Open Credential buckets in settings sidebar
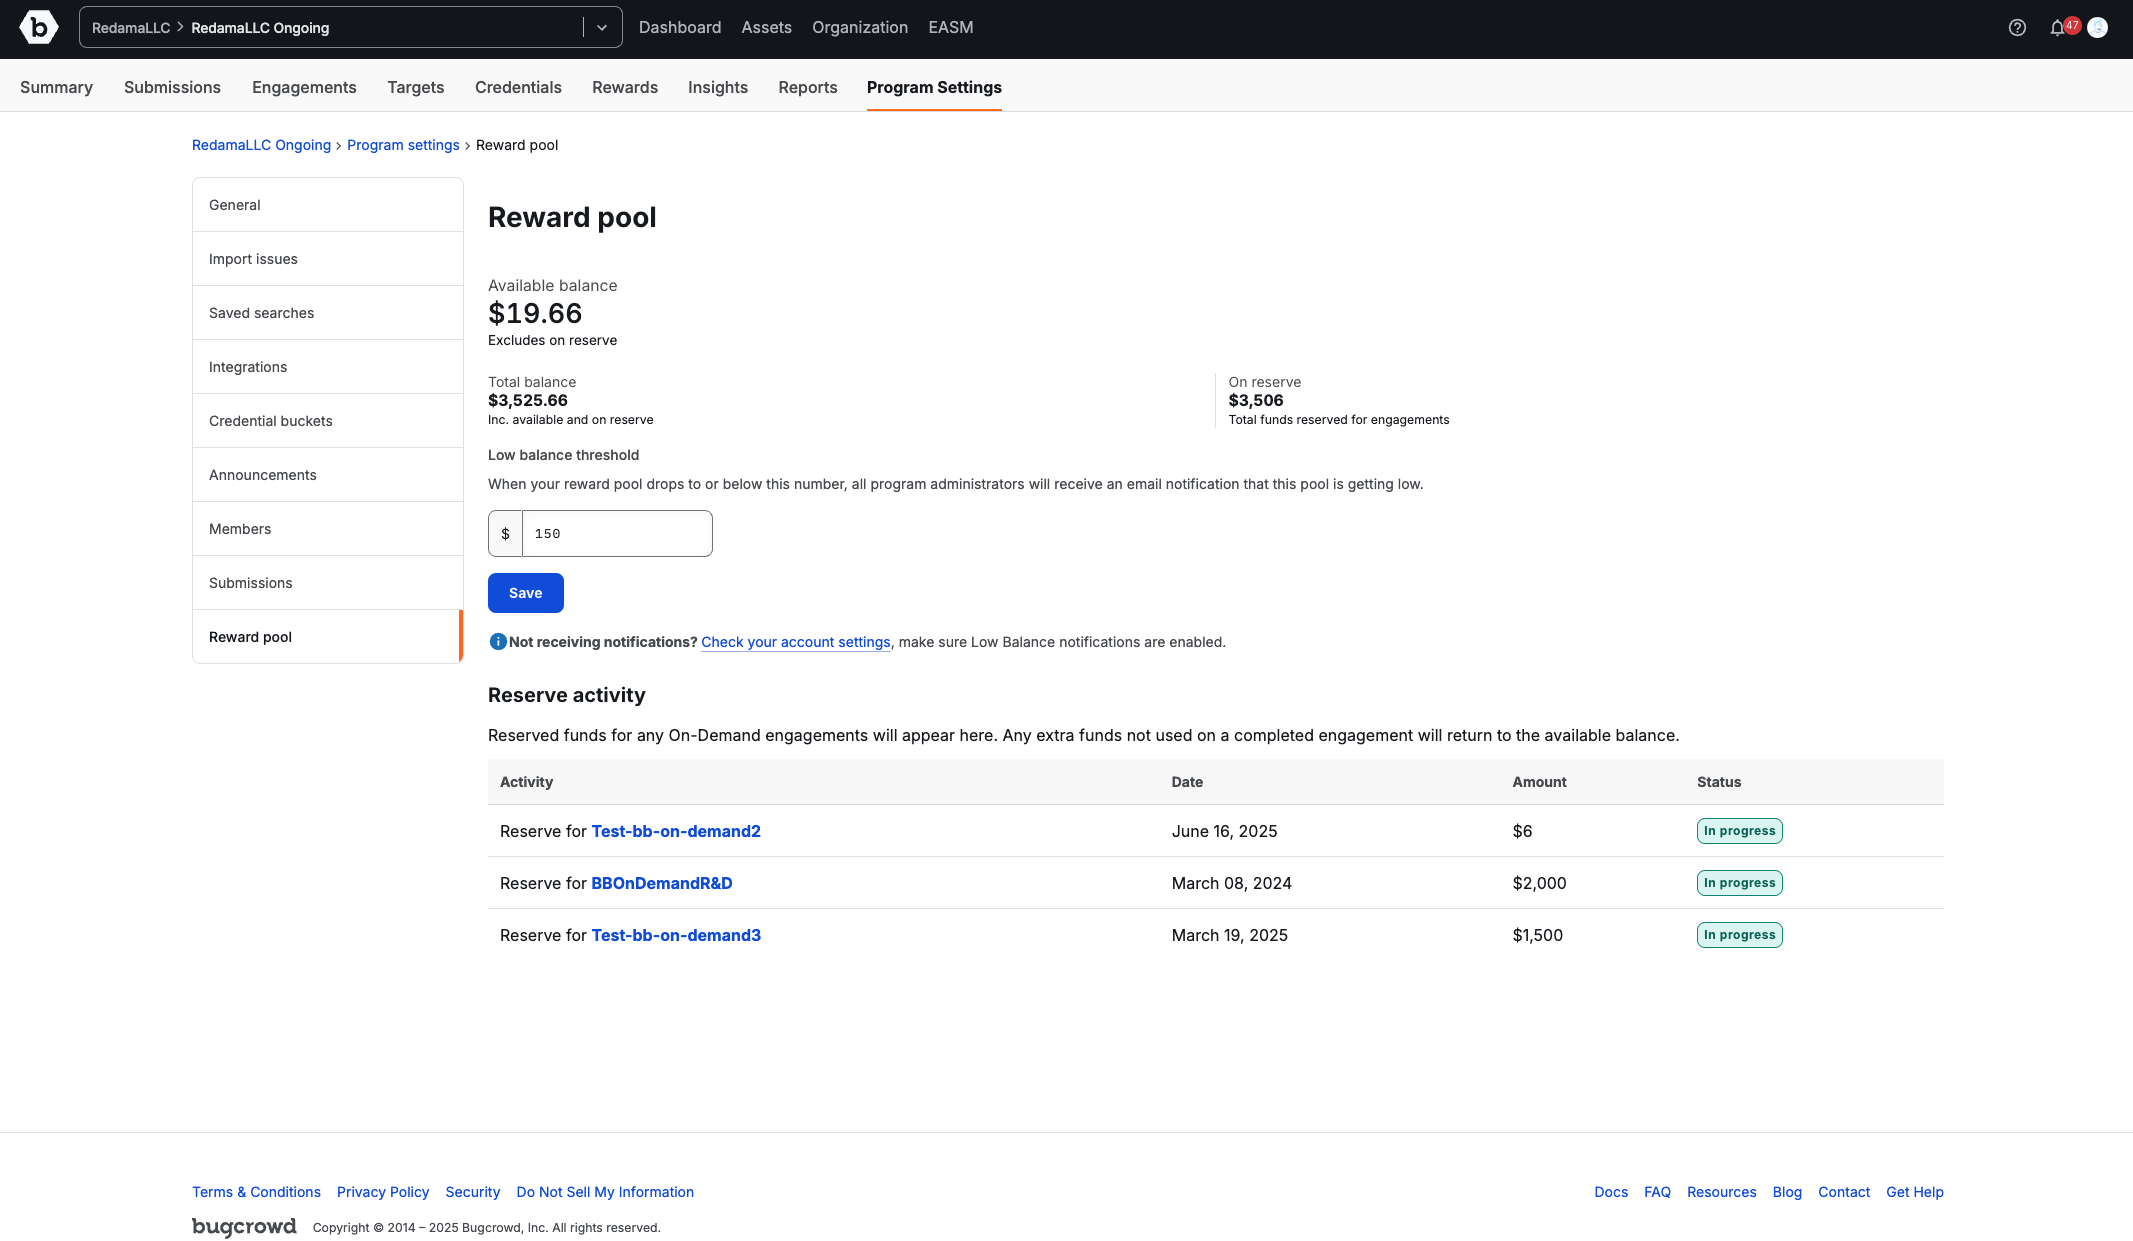 [x=328, y=421]
